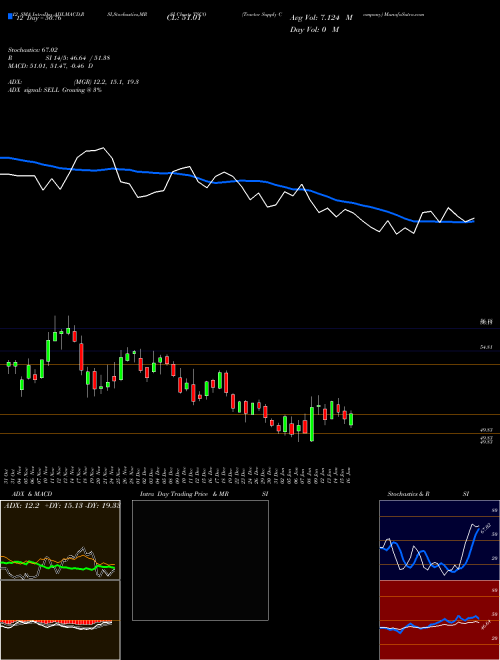500x660 pixels.
Task: Click the top '49.83' price level label
Action: pyautogui.click(x=486, y=430)
